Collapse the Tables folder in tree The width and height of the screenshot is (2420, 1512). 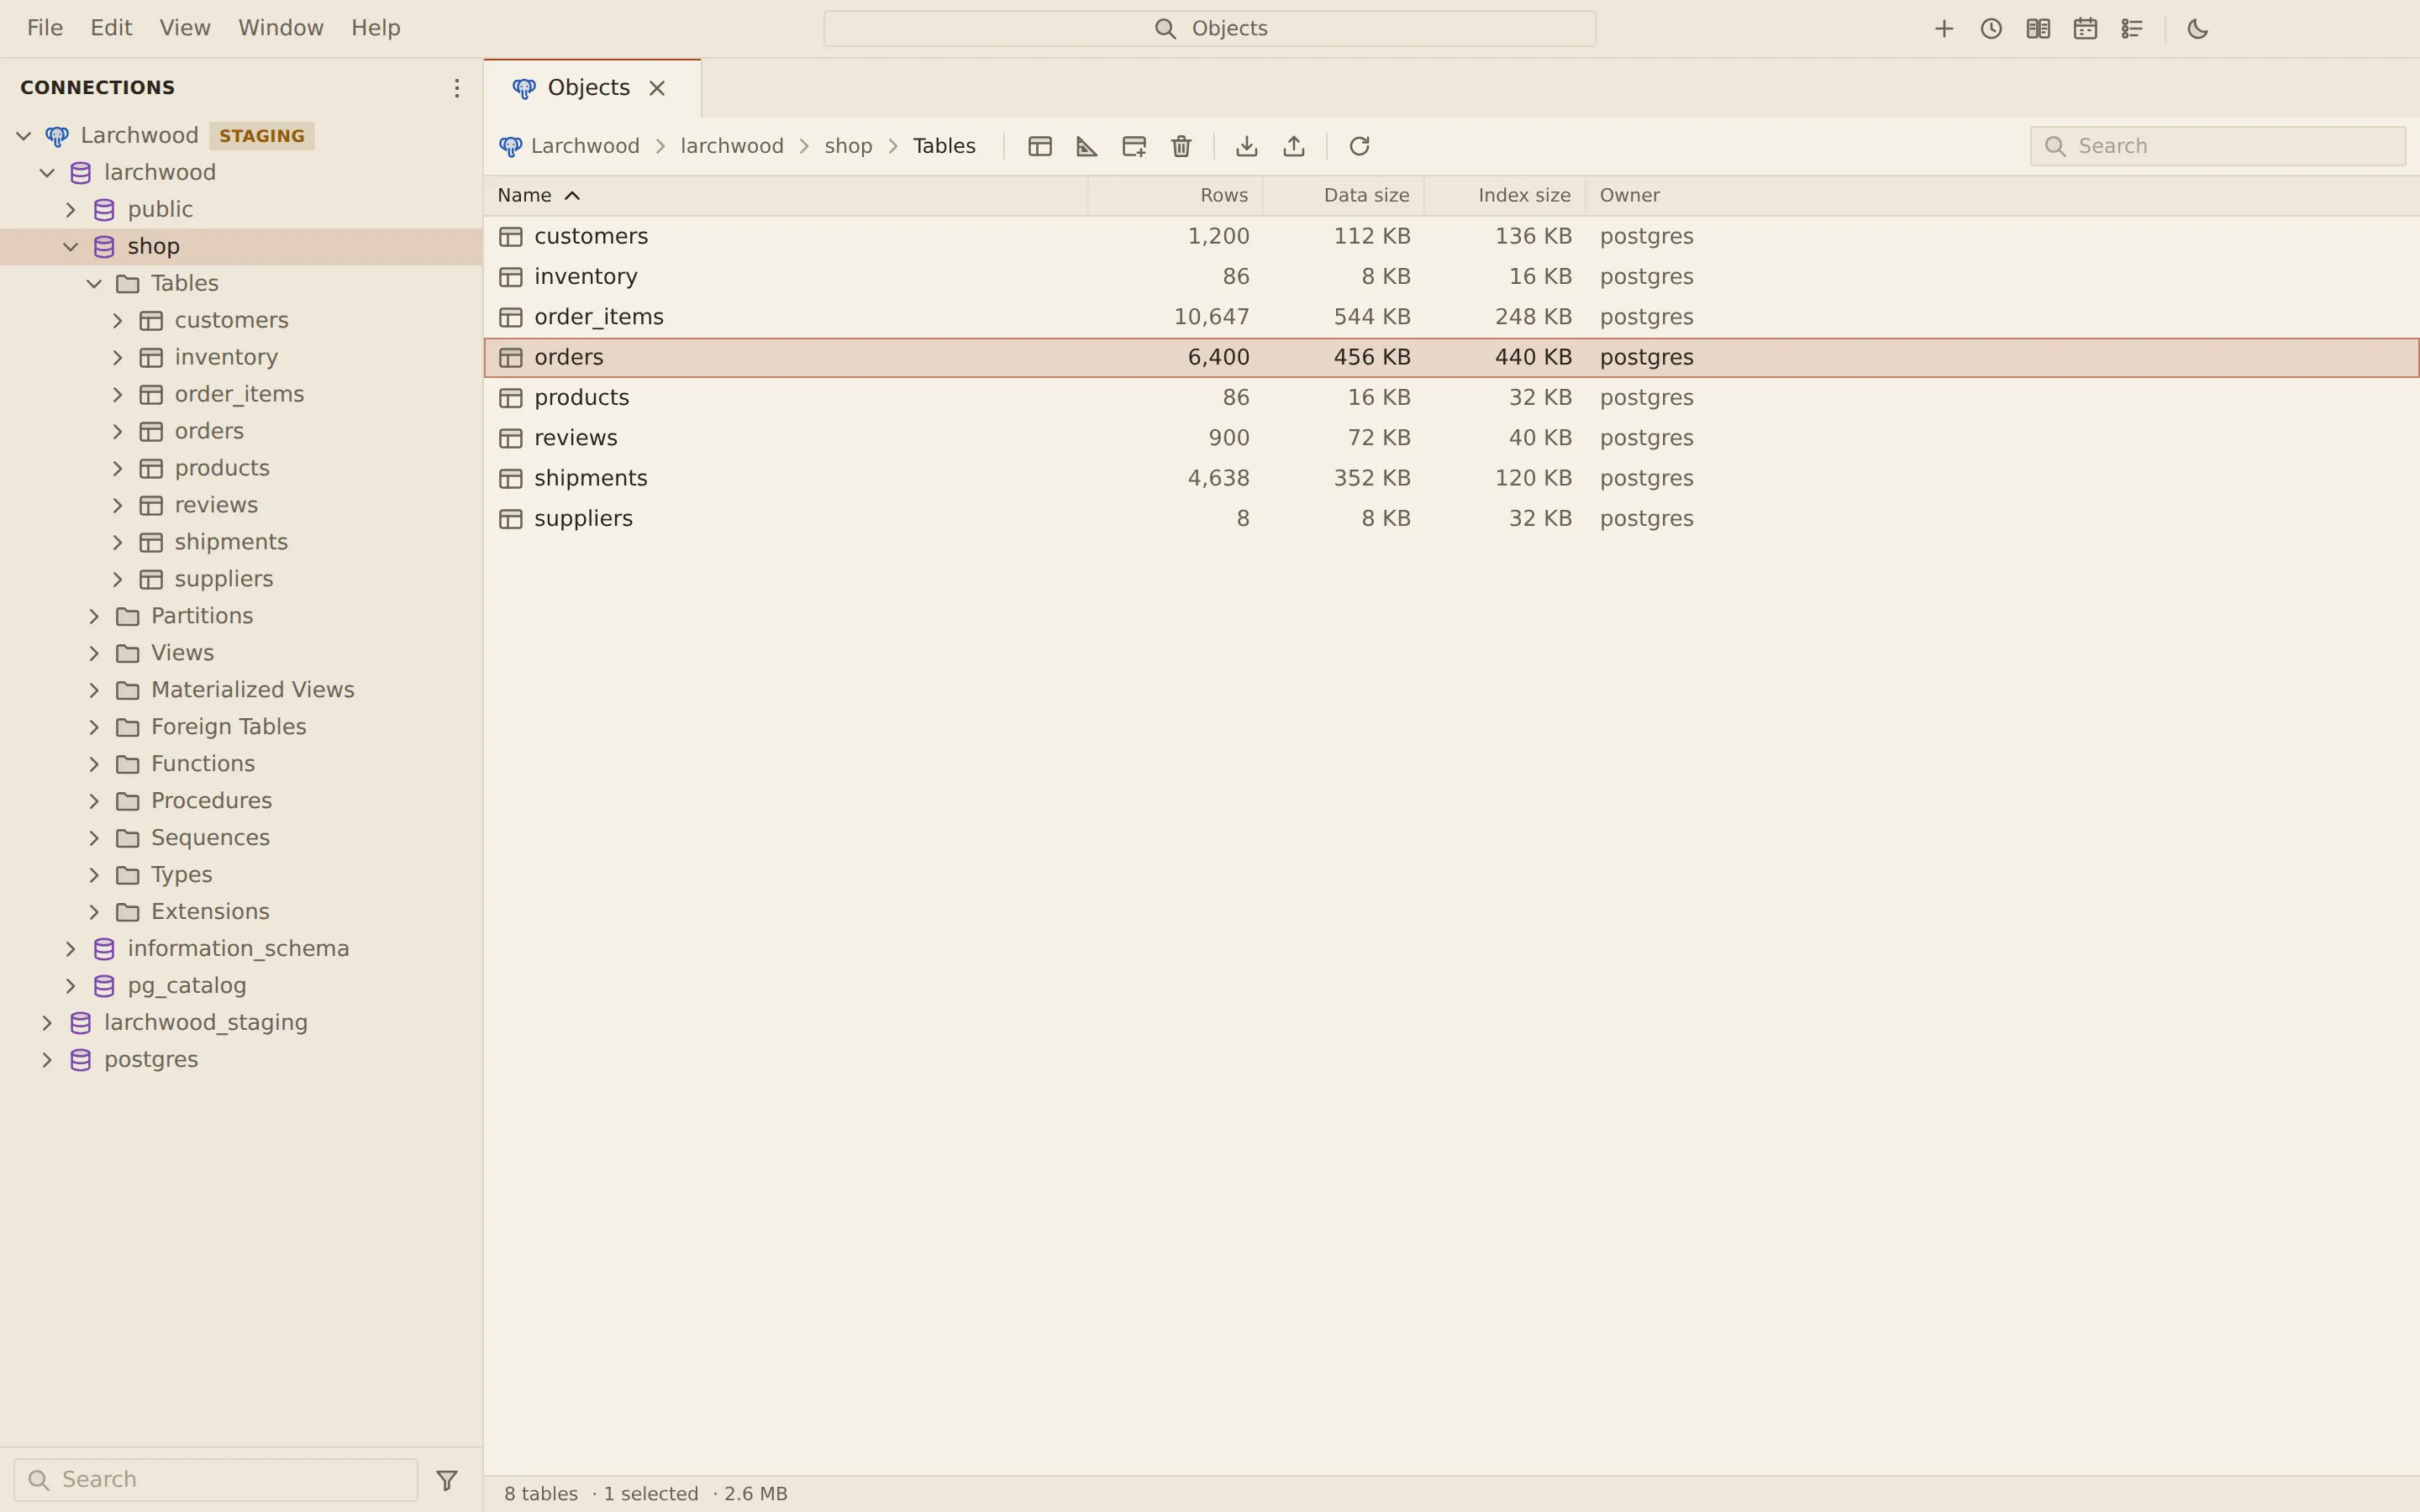(94, 283)
